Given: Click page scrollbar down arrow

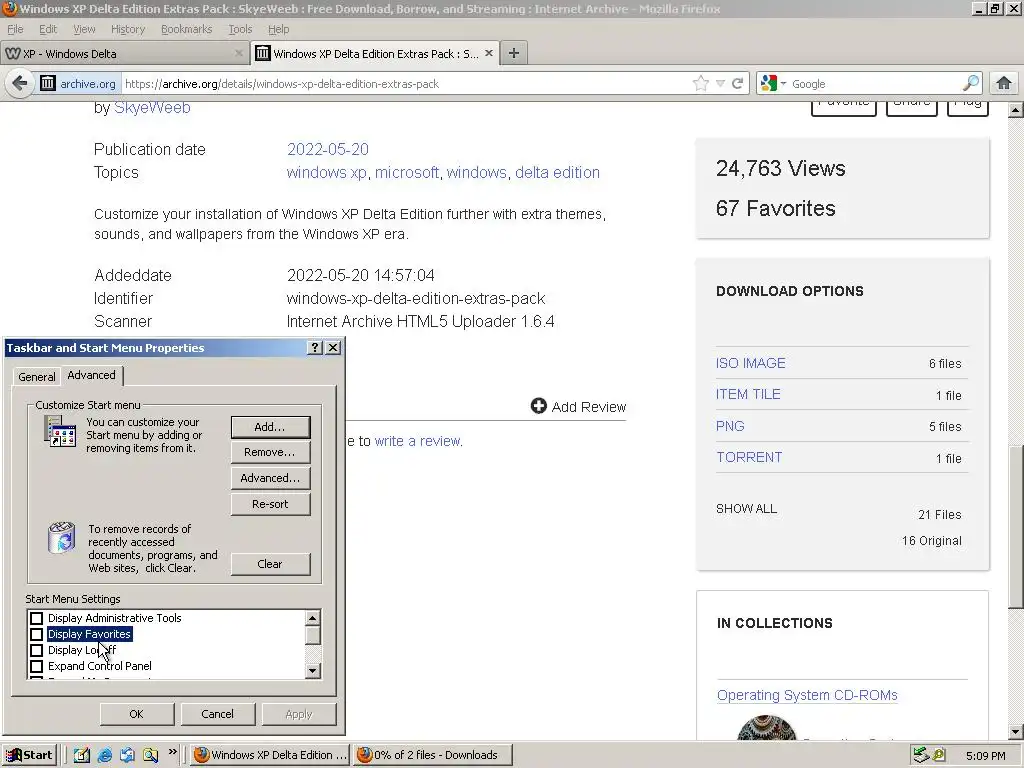Looking at the screenshot, I should tap(1016, 732).
